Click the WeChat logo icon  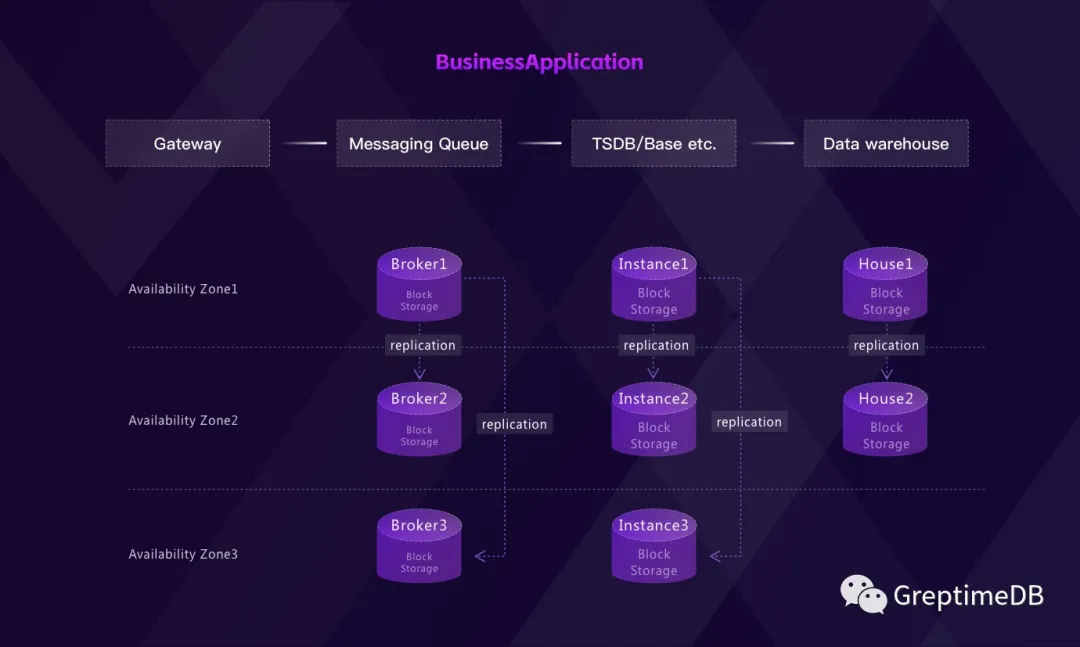click(863, 594)
